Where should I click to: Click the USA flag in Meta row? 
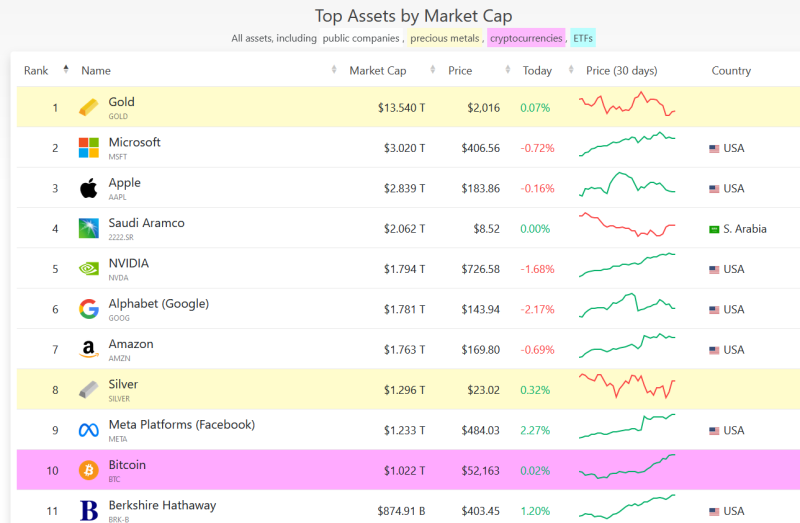(x=714, y=431)
